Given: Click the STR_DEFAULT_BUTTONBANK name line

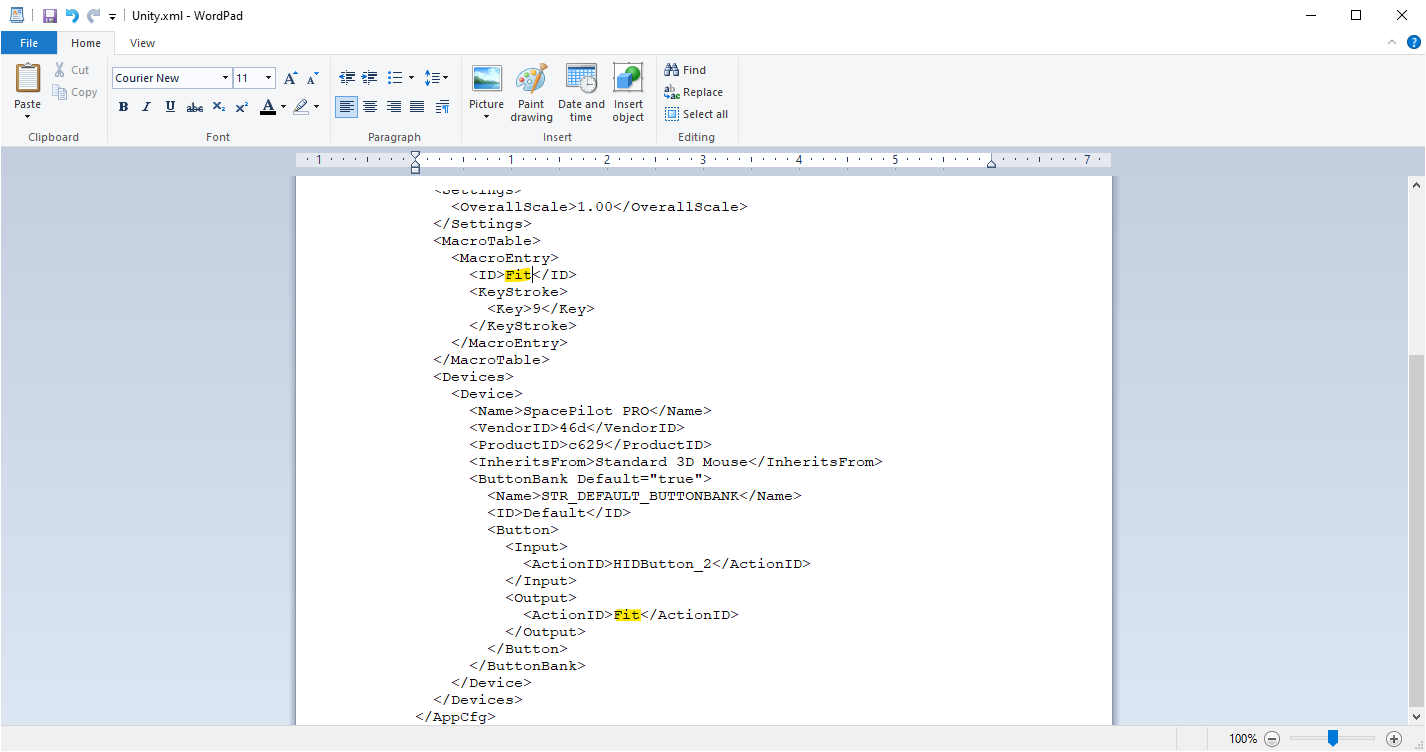Looking at the screenshot, I should tap(644, 496).
